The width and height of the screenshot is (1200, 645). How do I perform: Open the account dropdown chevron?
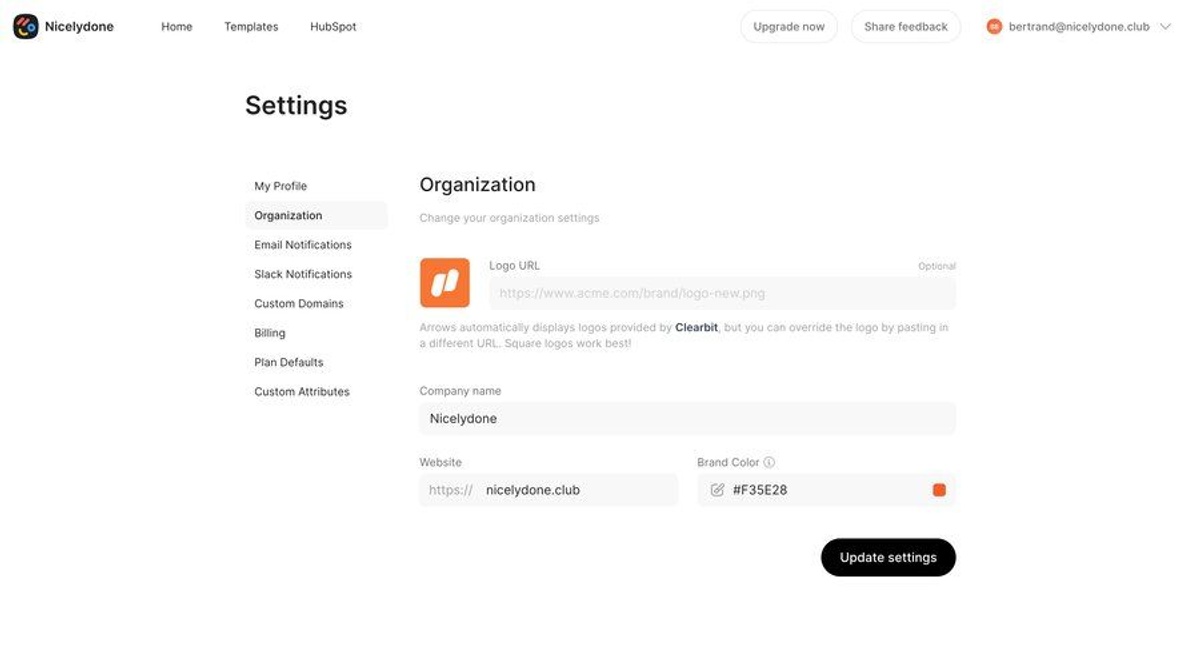1165,27
